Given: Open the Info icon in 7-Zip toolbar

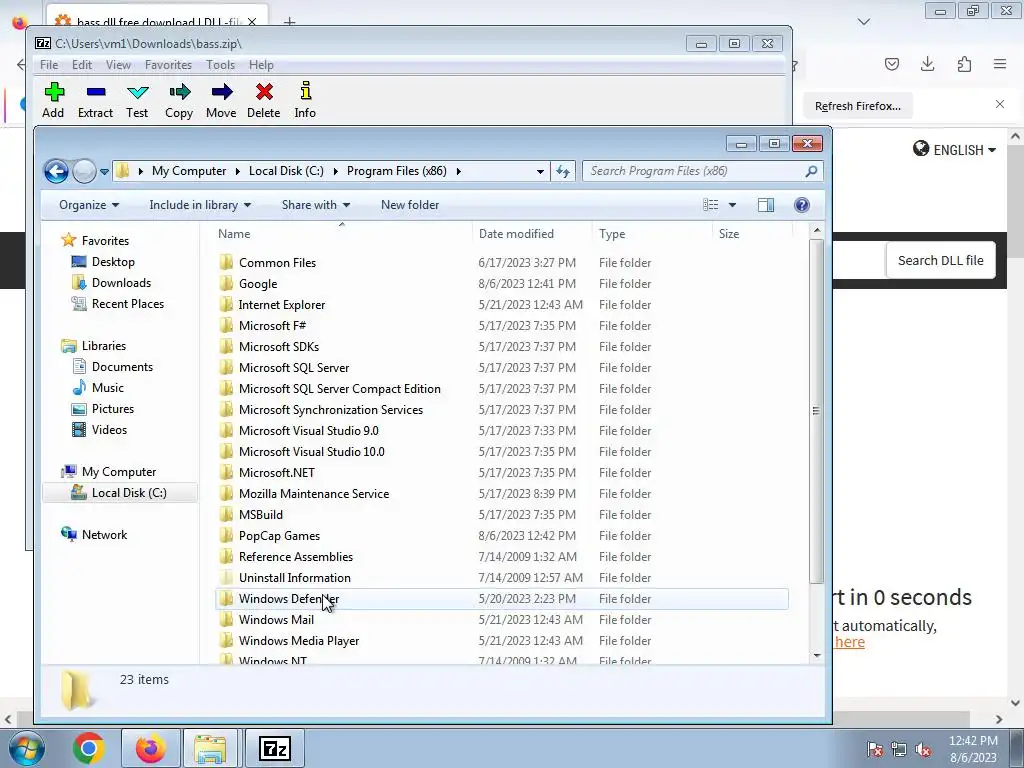Looking at the screenshot, I should [305, 91].
